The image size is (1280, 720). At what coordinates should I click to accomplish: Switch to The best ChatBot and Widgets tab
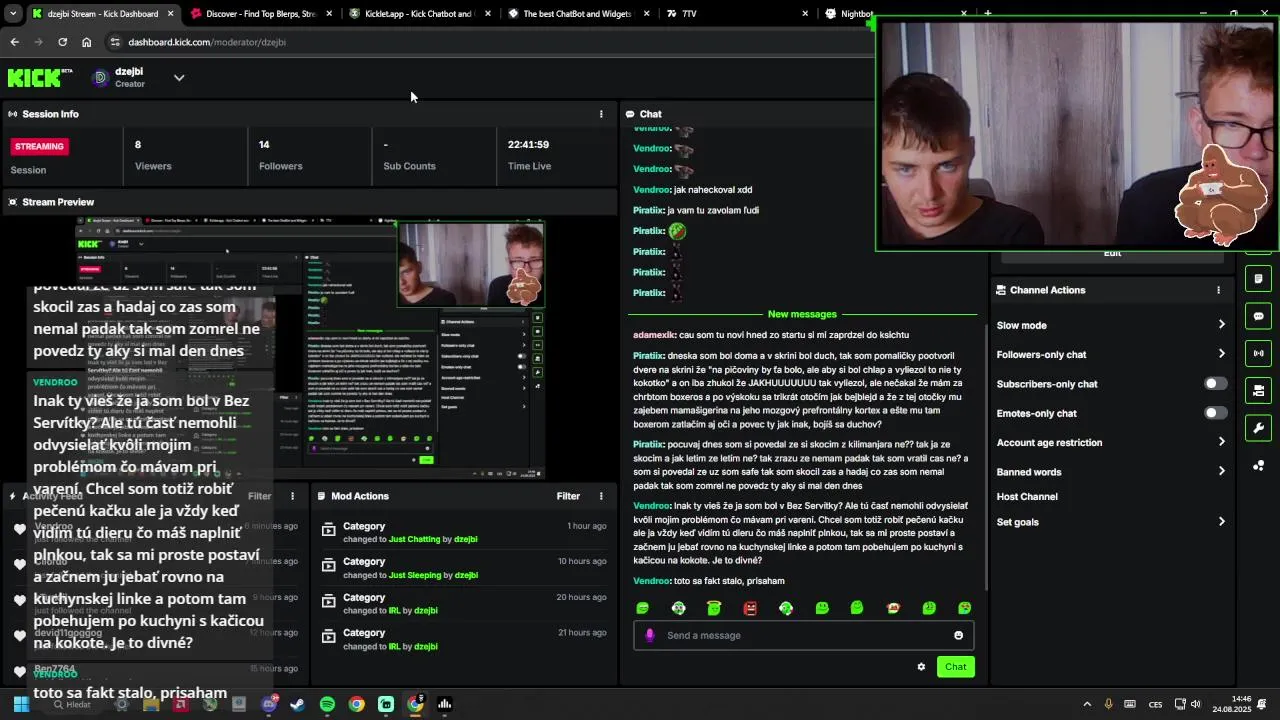click(578, 14)
